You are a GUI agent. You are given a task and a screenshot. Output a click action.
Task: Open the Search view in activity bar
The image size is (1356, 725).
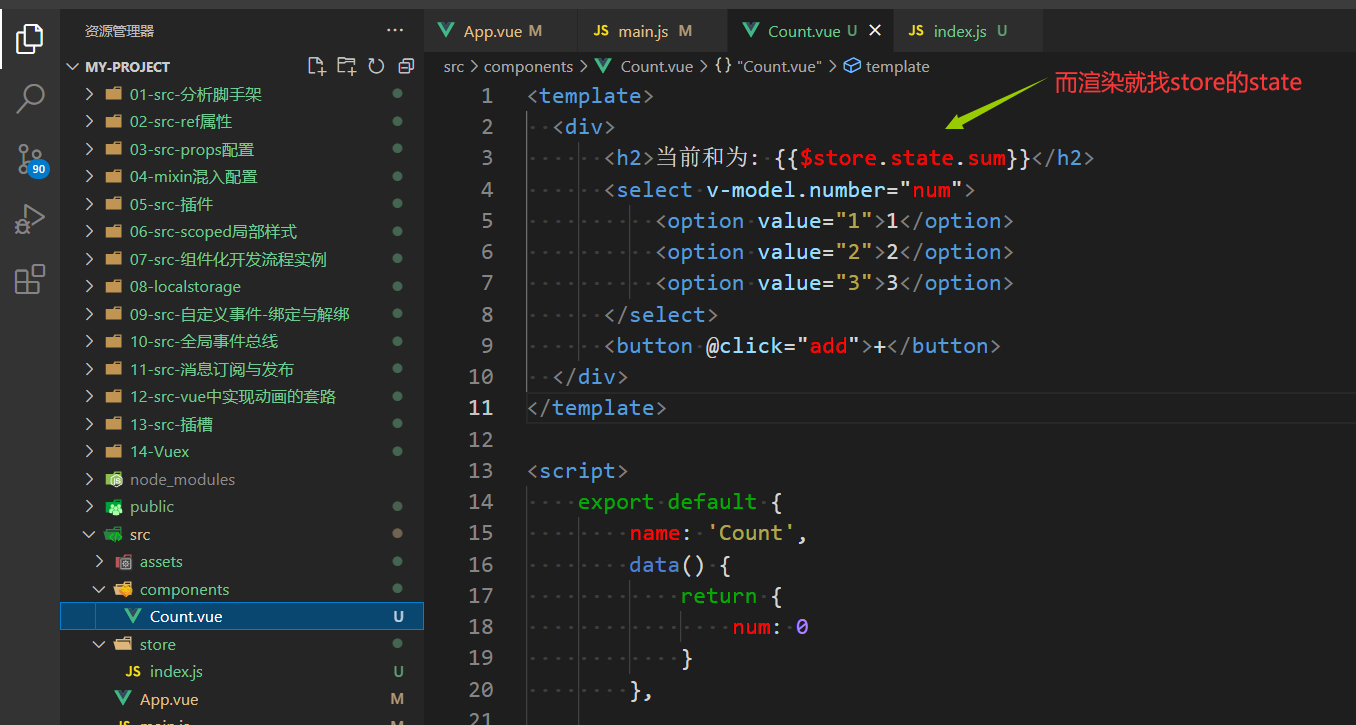(30, 98)
